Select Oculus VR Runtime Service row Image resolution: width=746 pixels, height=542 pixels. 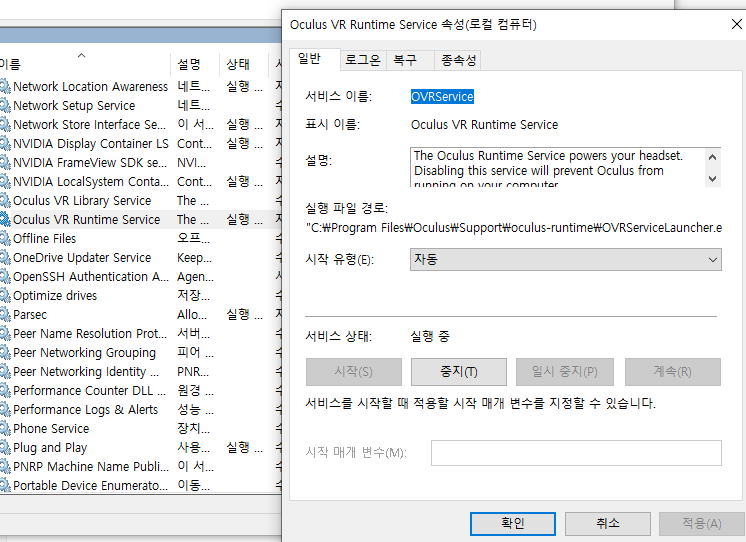[x=141, y=219]
